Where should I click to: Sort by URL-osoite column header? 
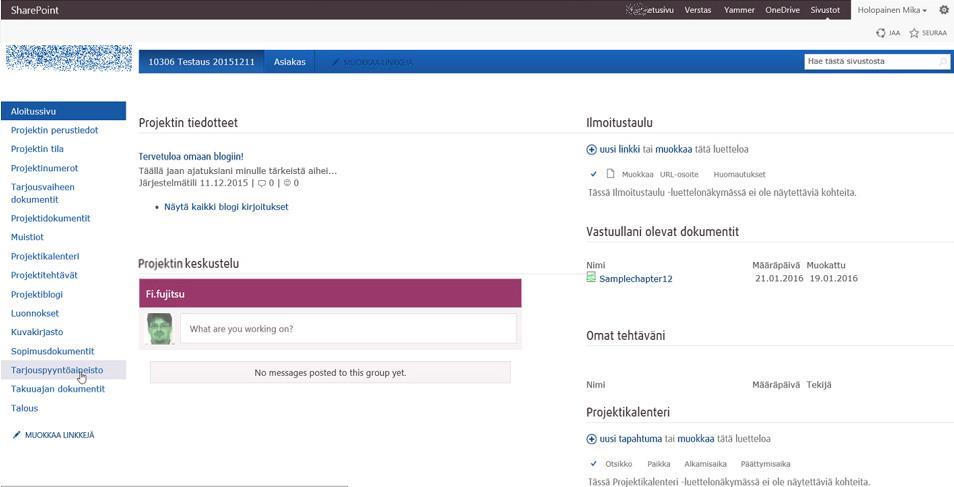(679, 174)
